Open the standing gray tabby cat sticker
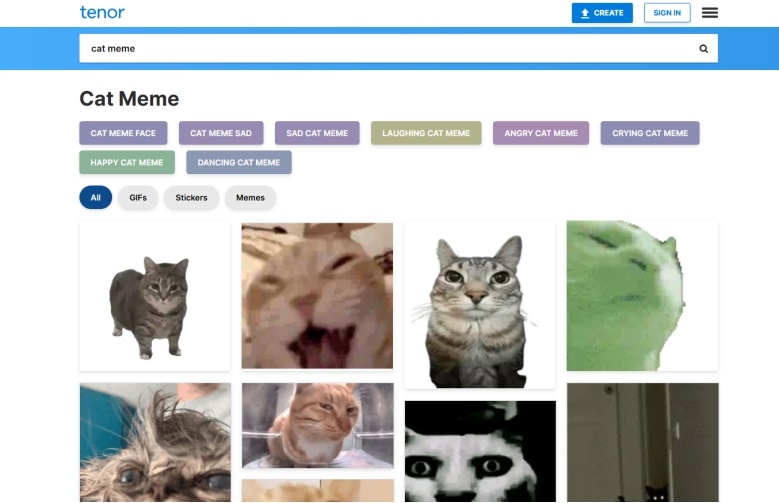779x503 pixels. [x=155, y=296]
